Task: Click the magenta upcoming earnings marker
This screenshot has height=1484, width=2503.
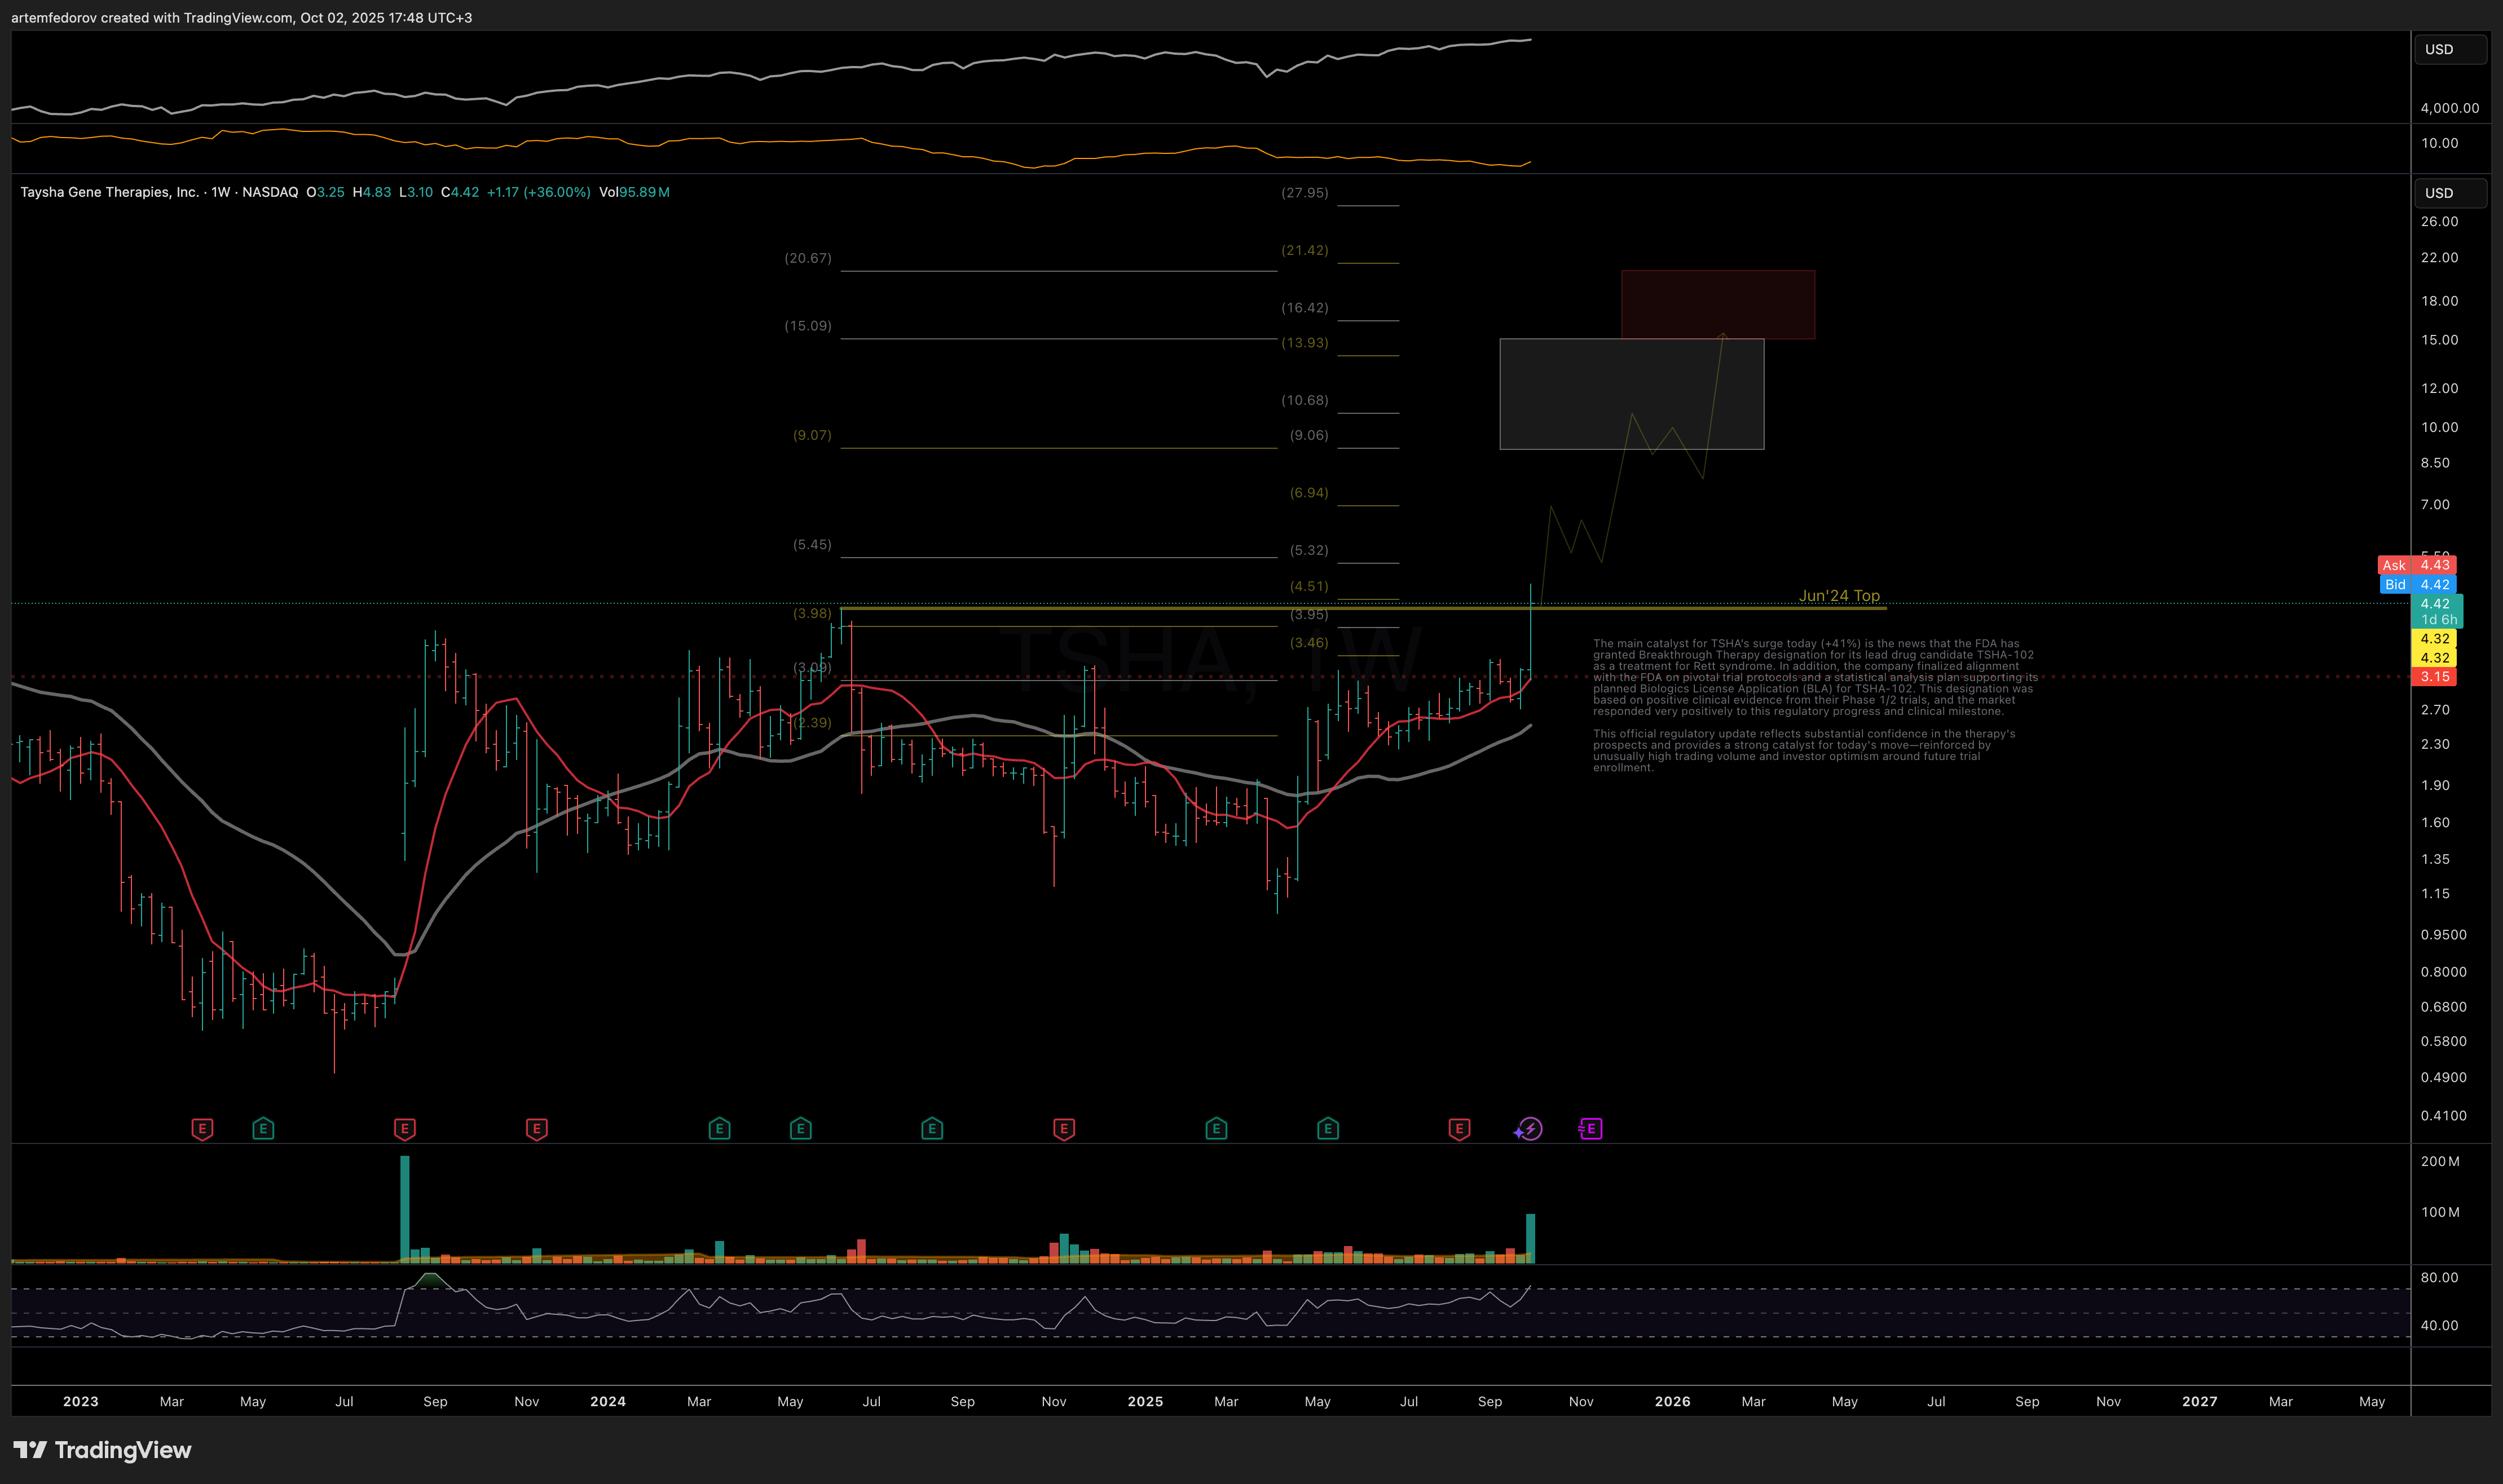Action: [1590, 1129]
